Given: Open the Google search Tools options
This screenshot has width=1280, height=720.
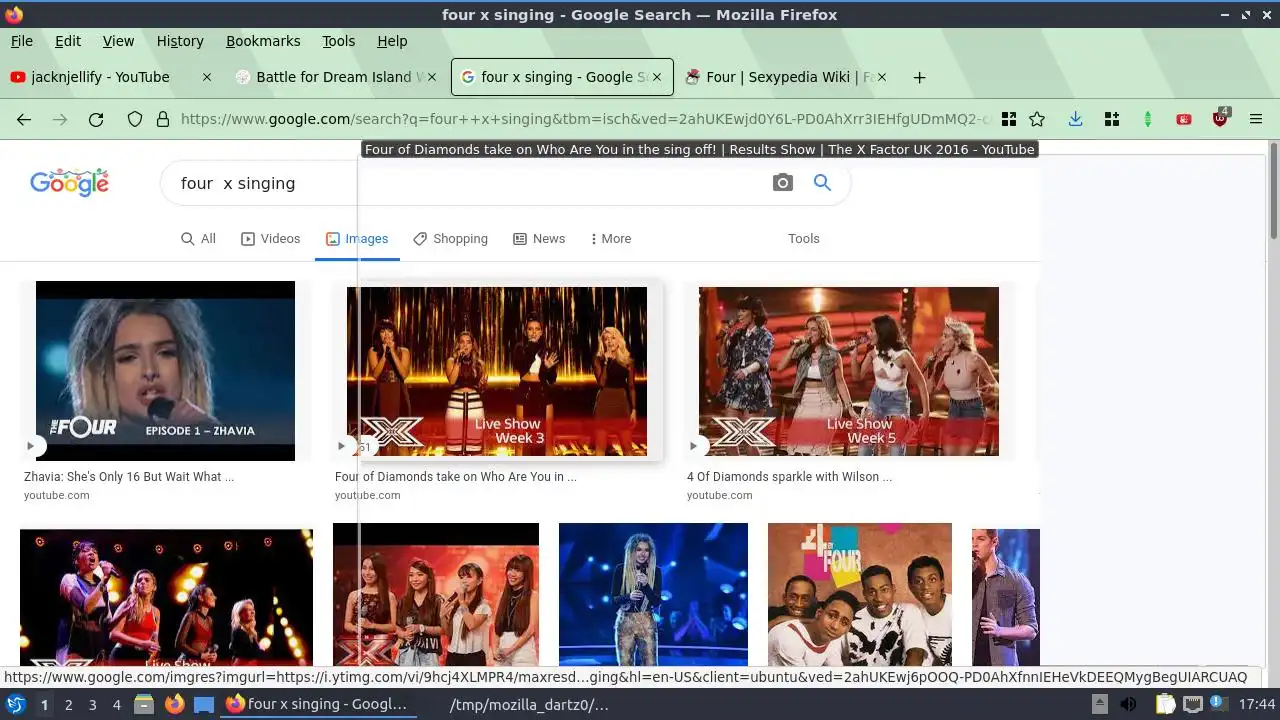Looking at the screenshot, I should 803,239.
